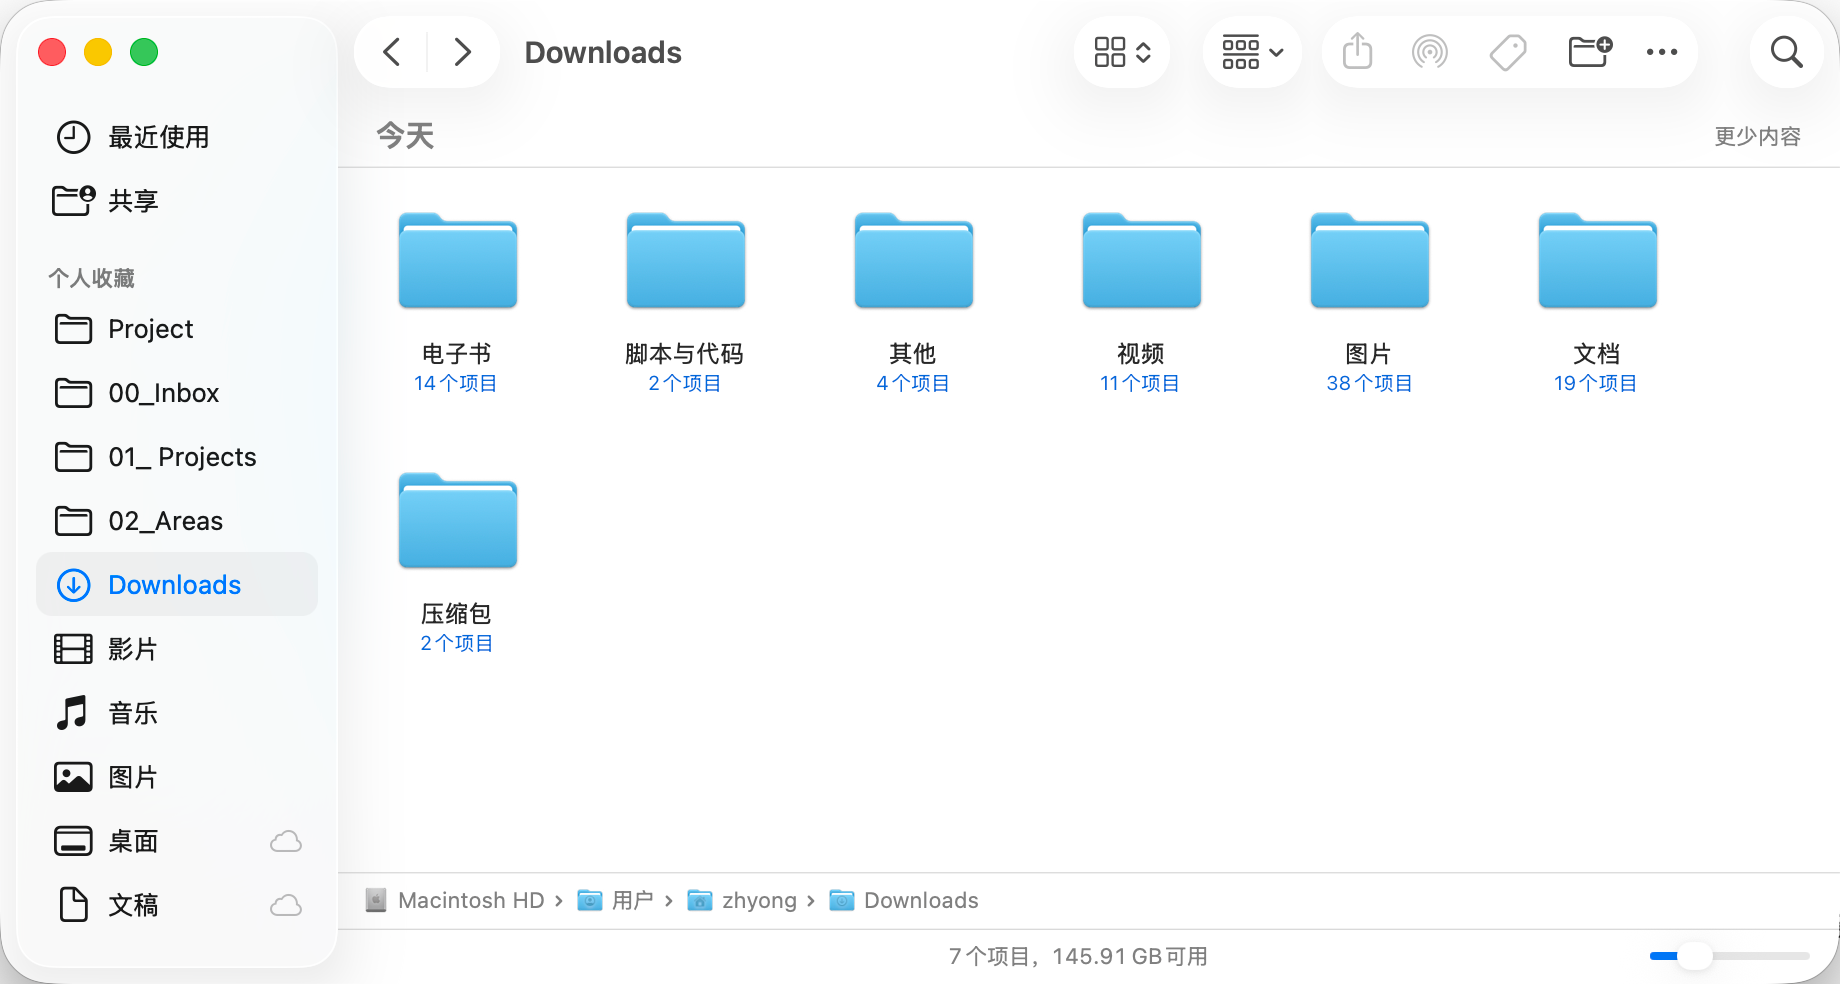The width and height of the screenshot is (1840, 984).
Task: Open 最近使用 in the sidebar
Action: (177, 137)
